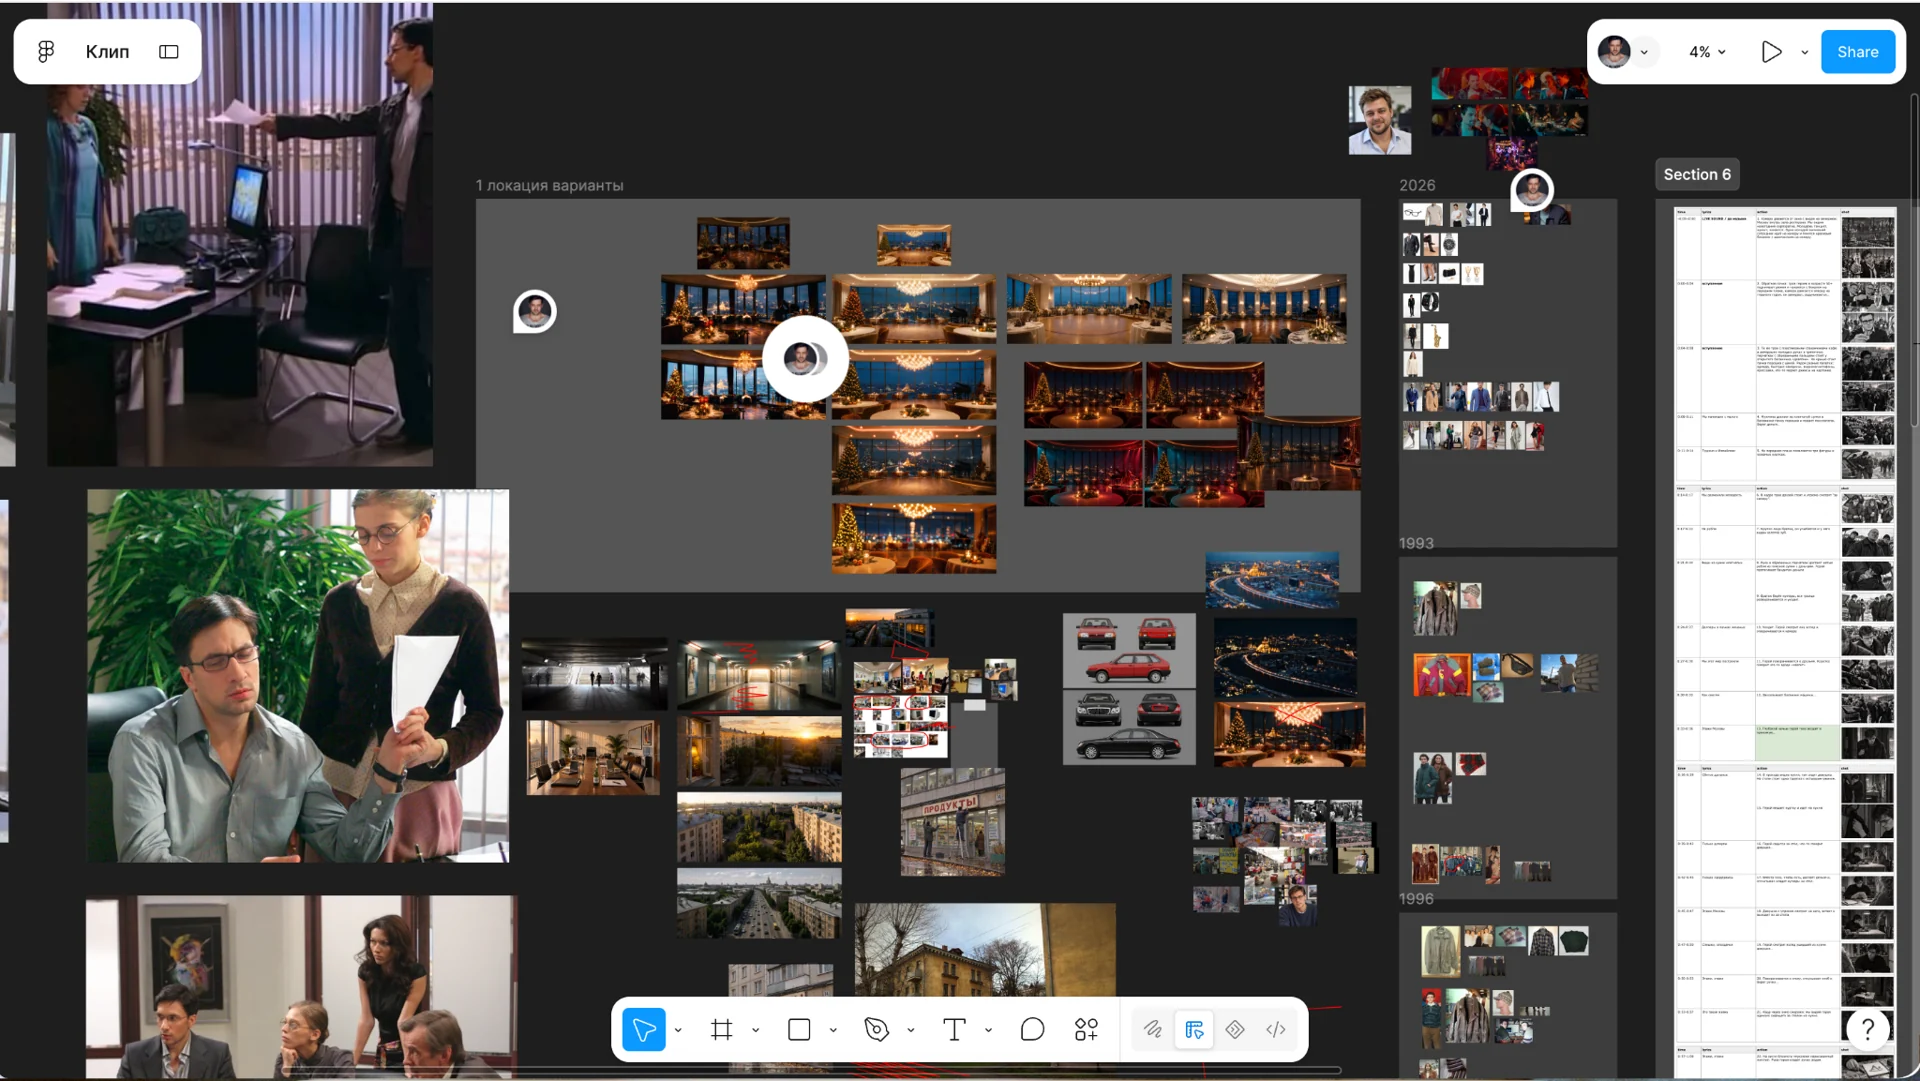Select the Comment tool
Screen dimensions: 1920x1081
[1032, 1029]
